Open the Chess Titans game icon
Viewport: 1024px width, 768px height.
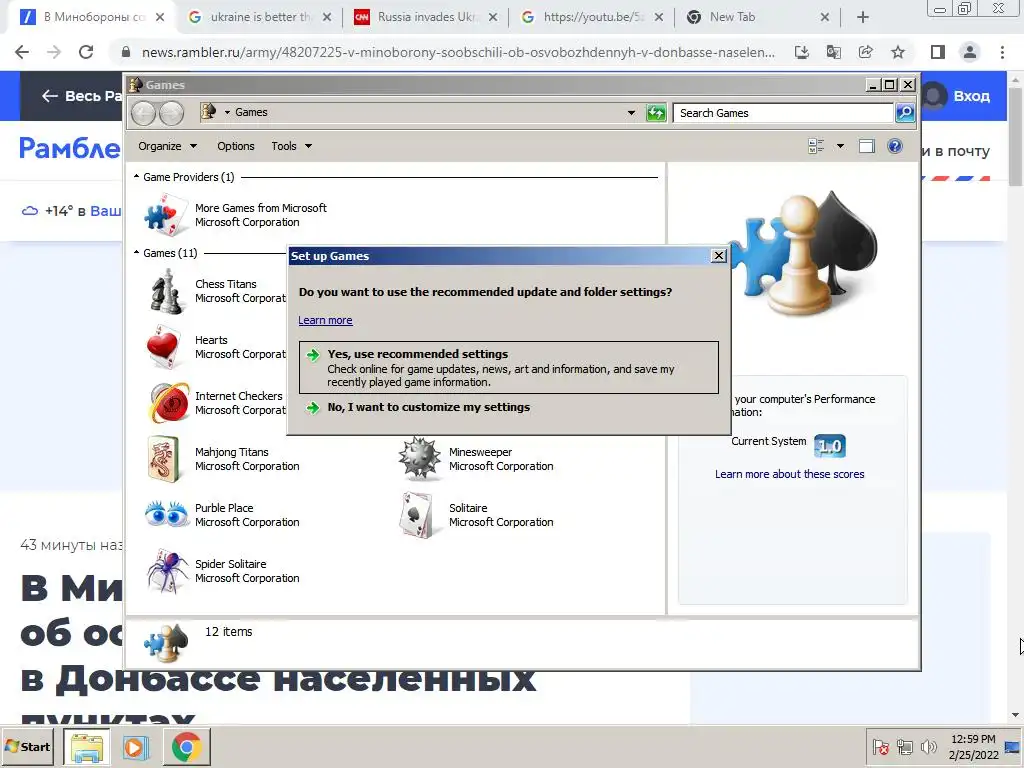165,291
